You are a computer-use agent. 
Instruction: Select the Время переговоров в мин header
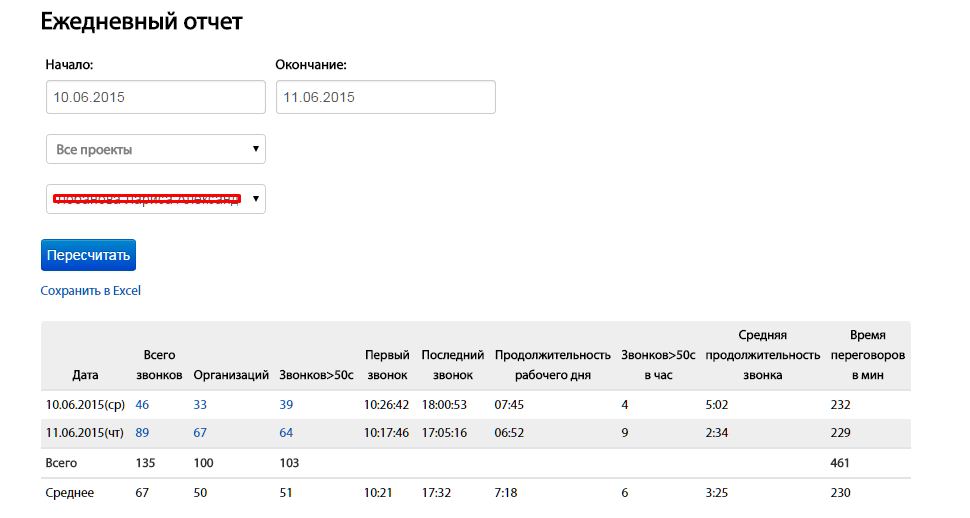pyautogui.click(x=867, y=355)
